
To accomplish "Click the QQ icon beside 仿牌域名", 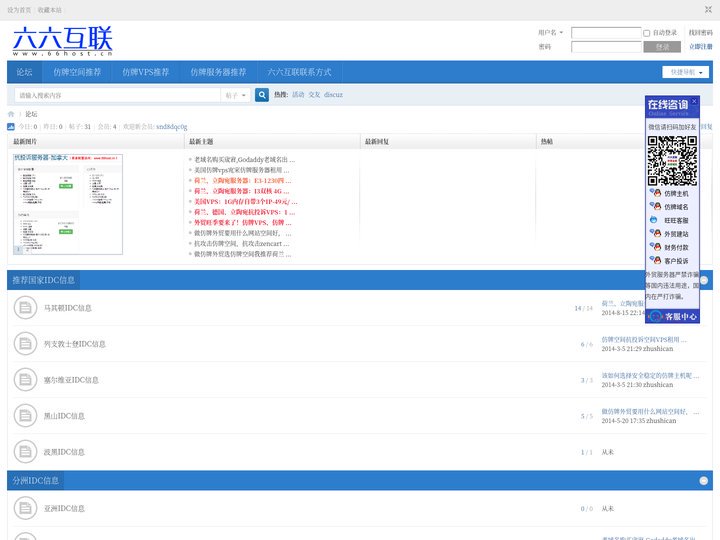I will [x=655, y=207].
